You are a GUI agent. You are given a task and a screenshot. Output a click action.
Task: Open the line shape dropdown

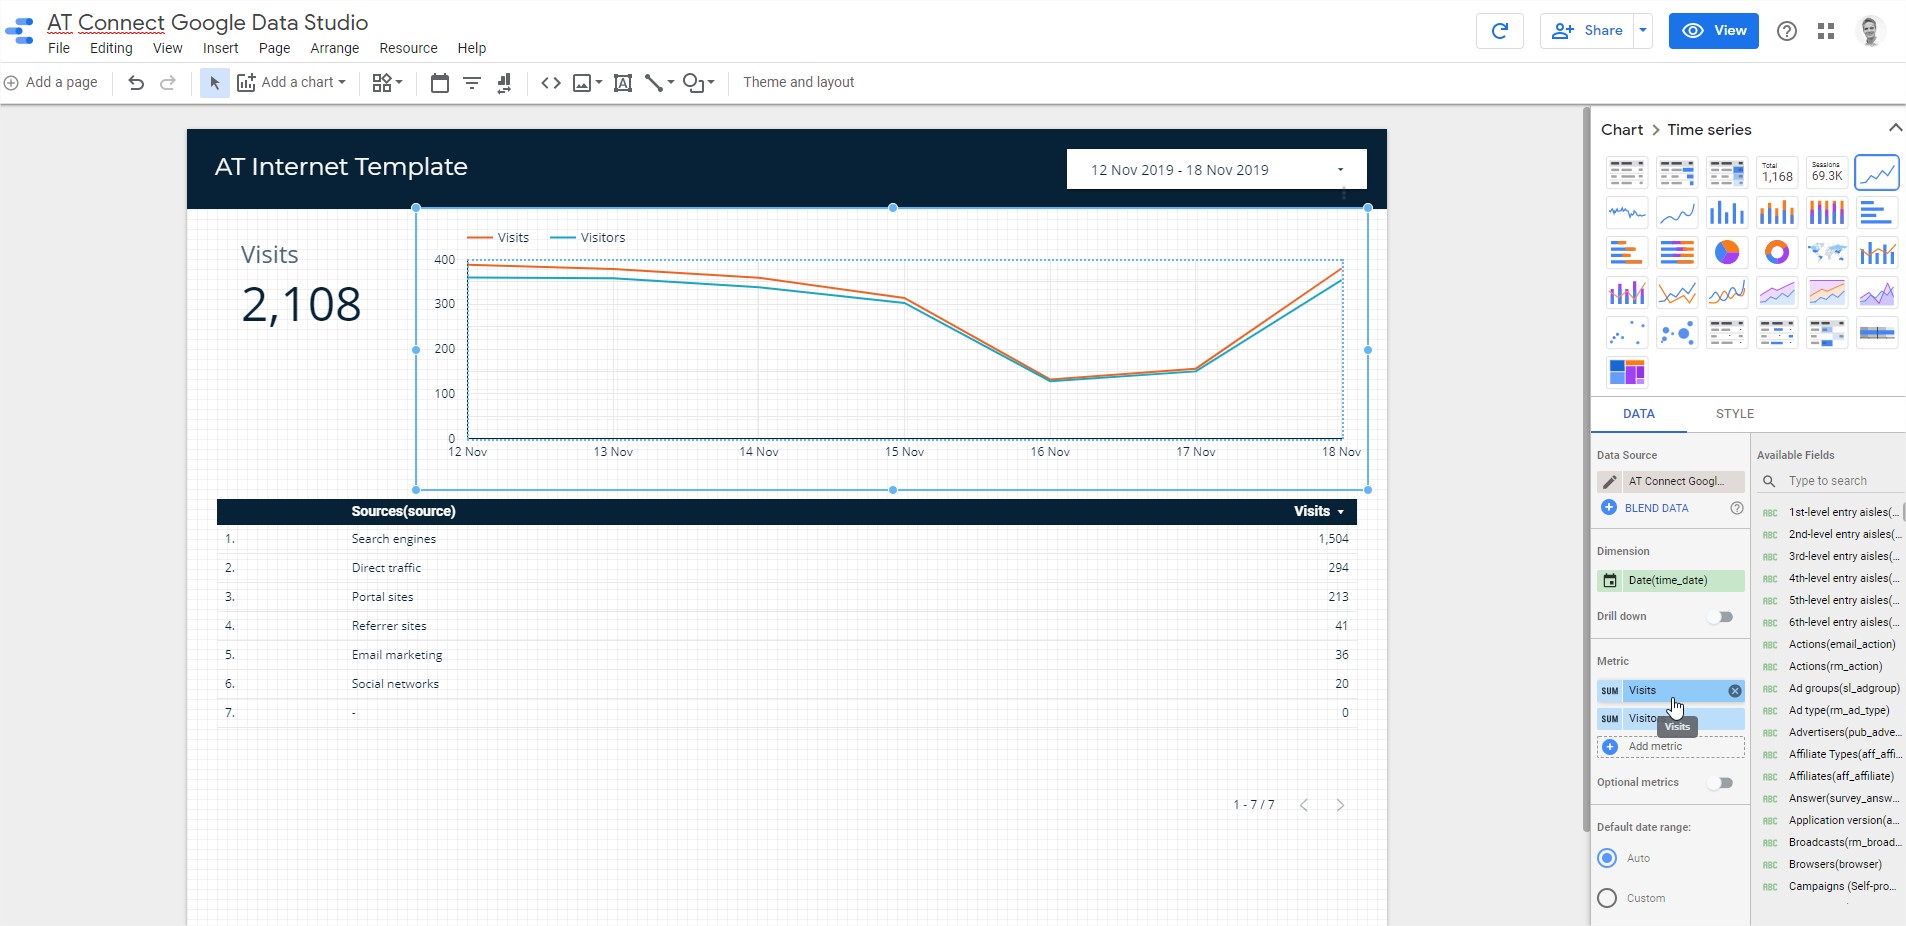(x=659, y=83)
